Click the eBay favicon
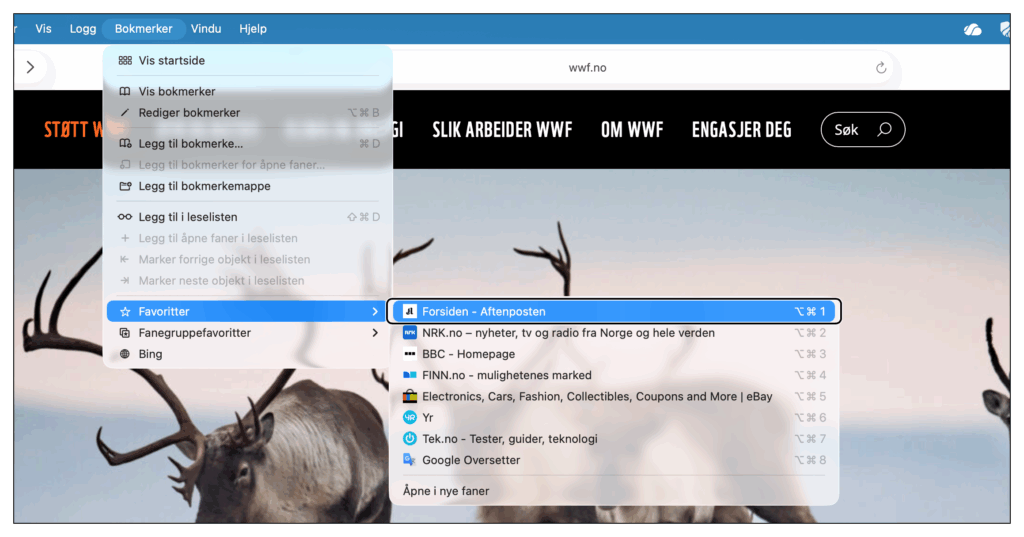Viewport: 1024px width, 537px height. (x=409, y=397)
